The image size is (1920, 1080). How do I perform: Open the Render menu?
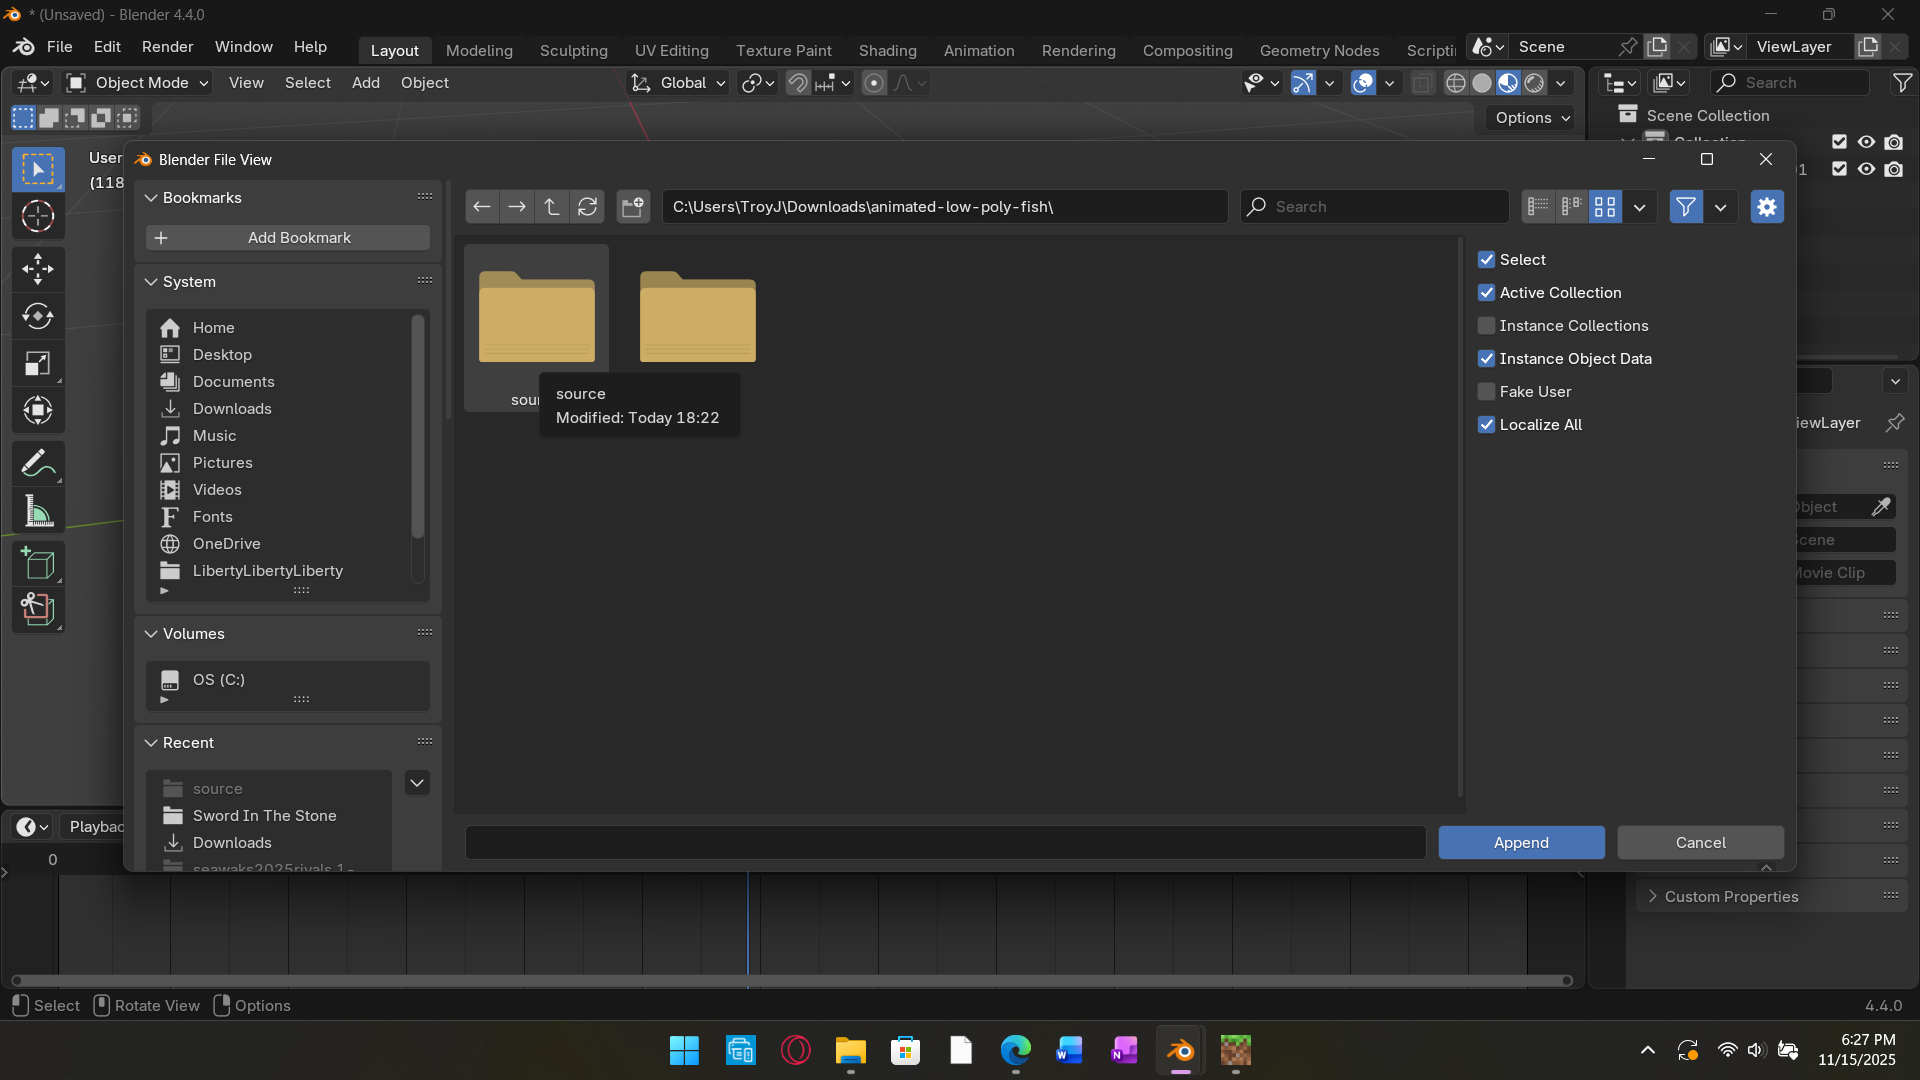coord(167,47)
